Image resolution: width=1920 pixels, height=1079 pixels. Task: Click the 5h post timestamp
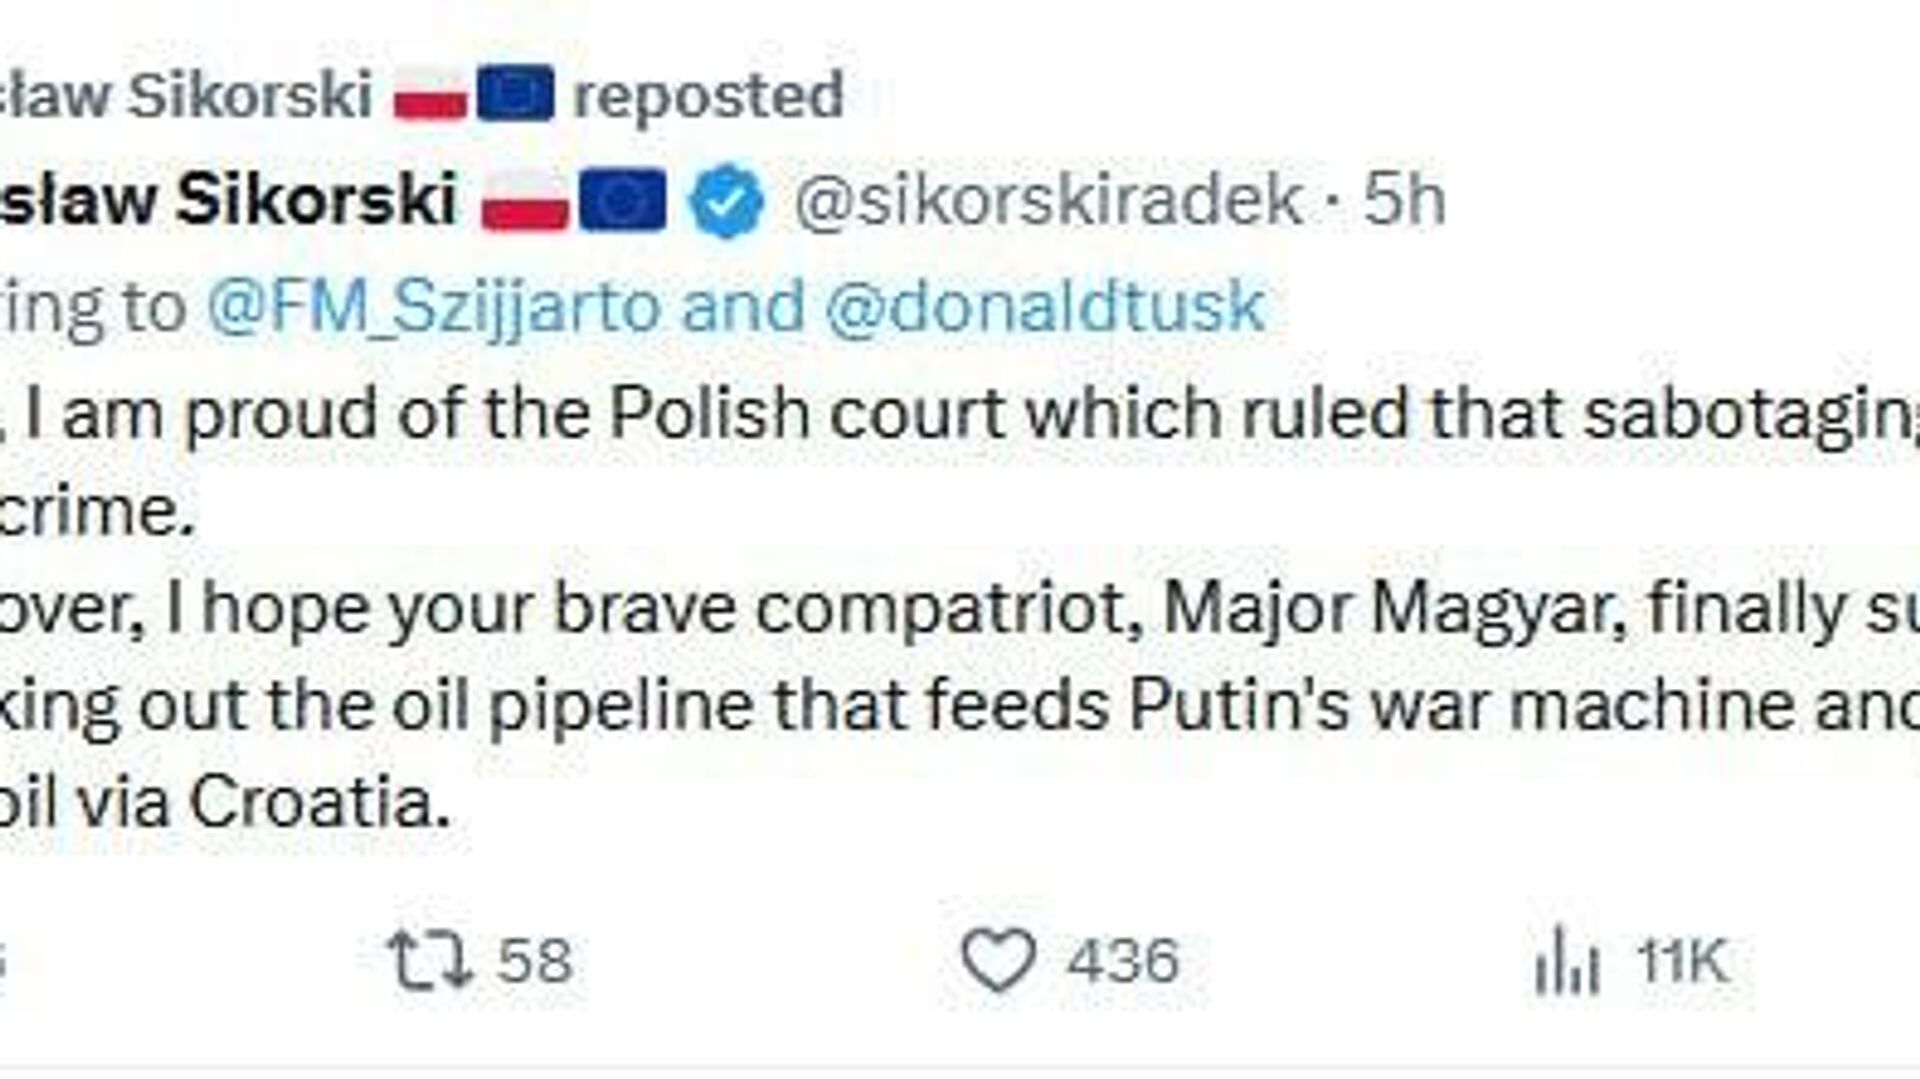(1405, 200)
